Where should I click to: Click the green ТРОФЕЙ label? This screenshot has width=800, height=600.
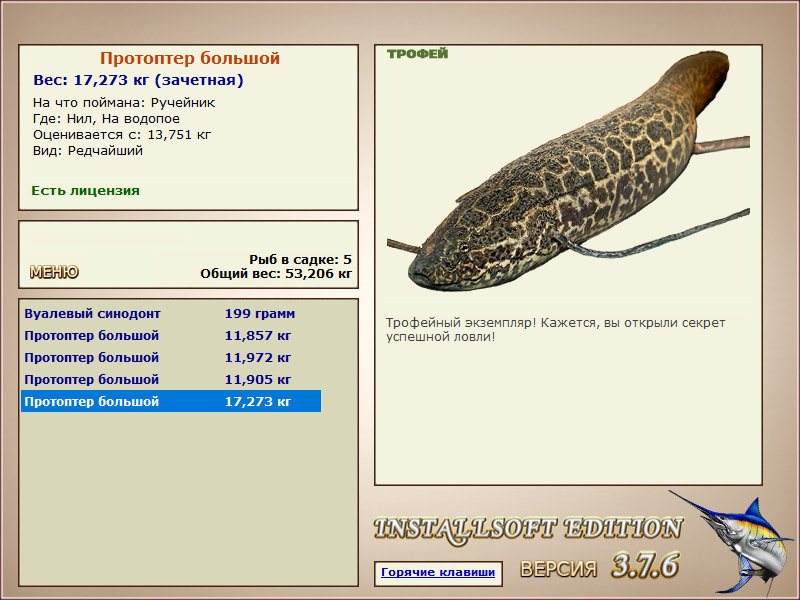[x=417, y=54]
